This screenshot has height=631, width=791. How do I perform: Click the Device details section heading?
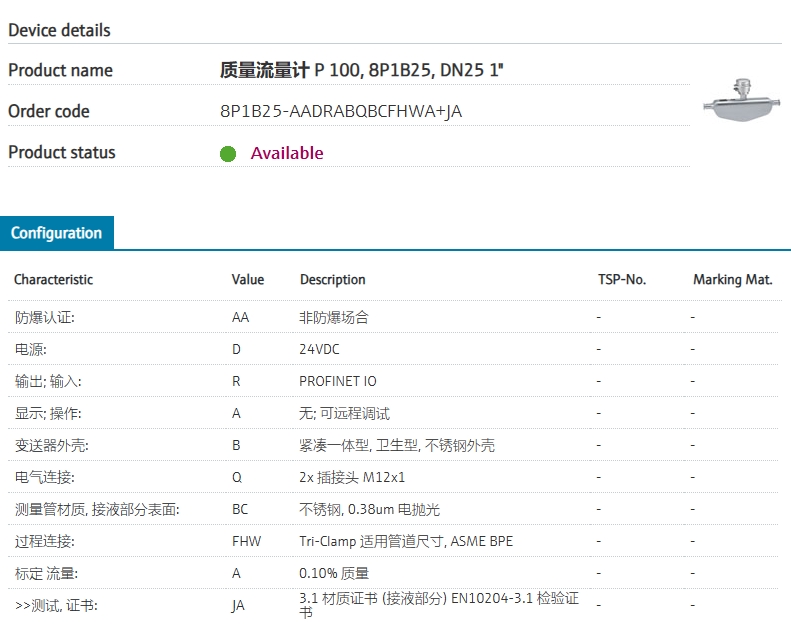coord(60,30)
